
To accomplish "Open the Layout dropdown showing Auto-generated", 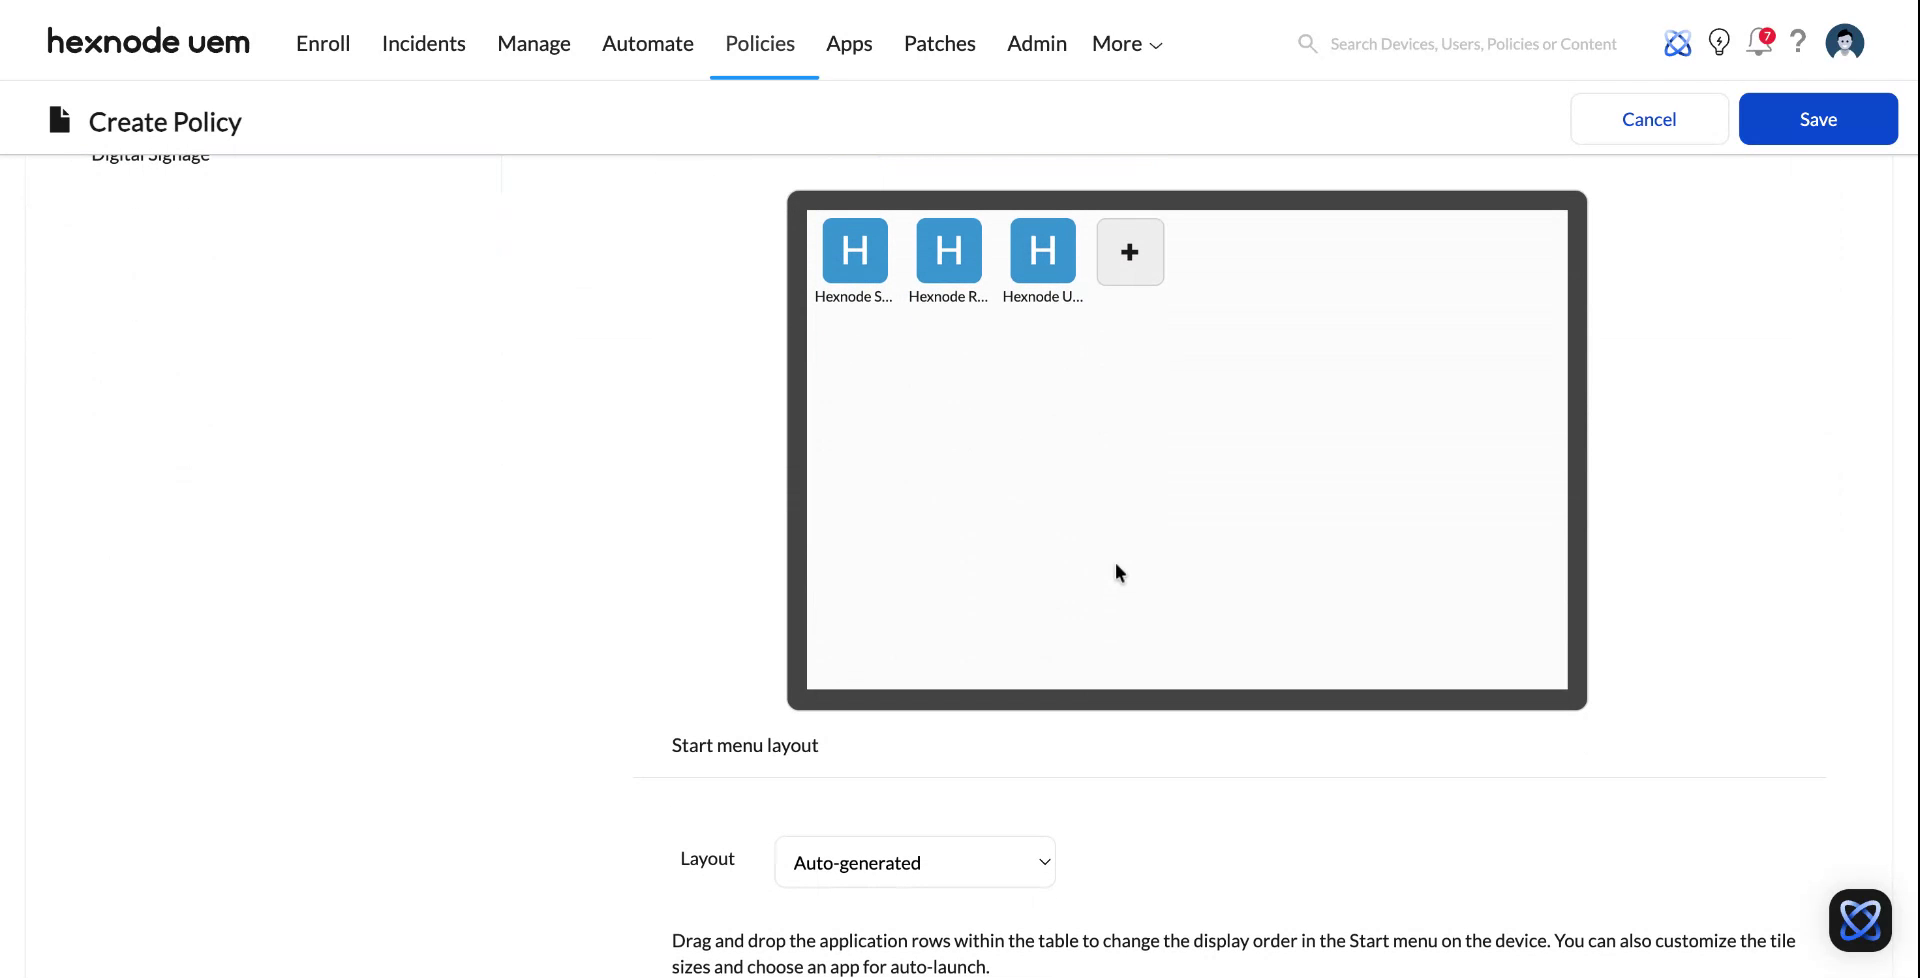I will pyautogui.click(x=914, y=861).
